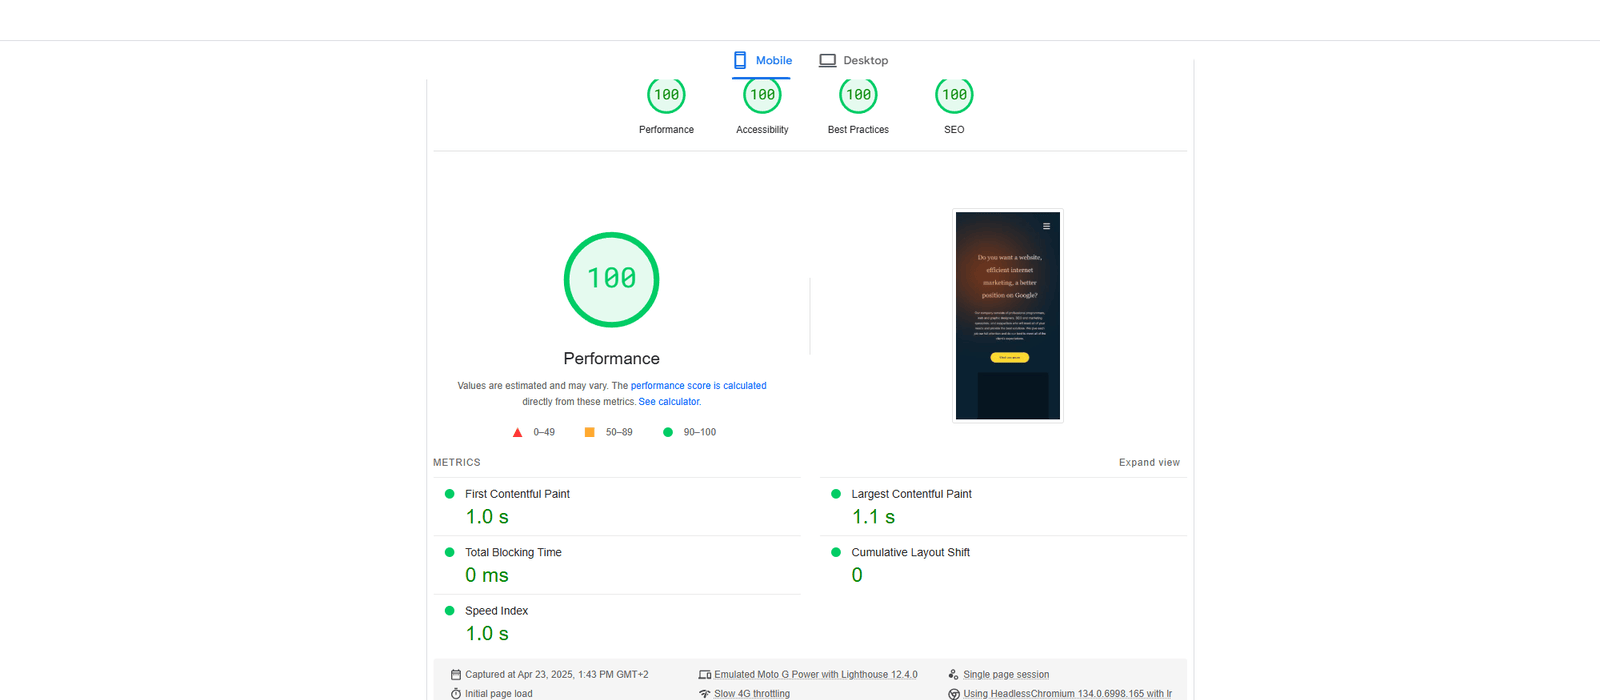Viewport: 1600px width, 700px height.
Task: Click 'Initial page load' text
Action: coord(499,694)
